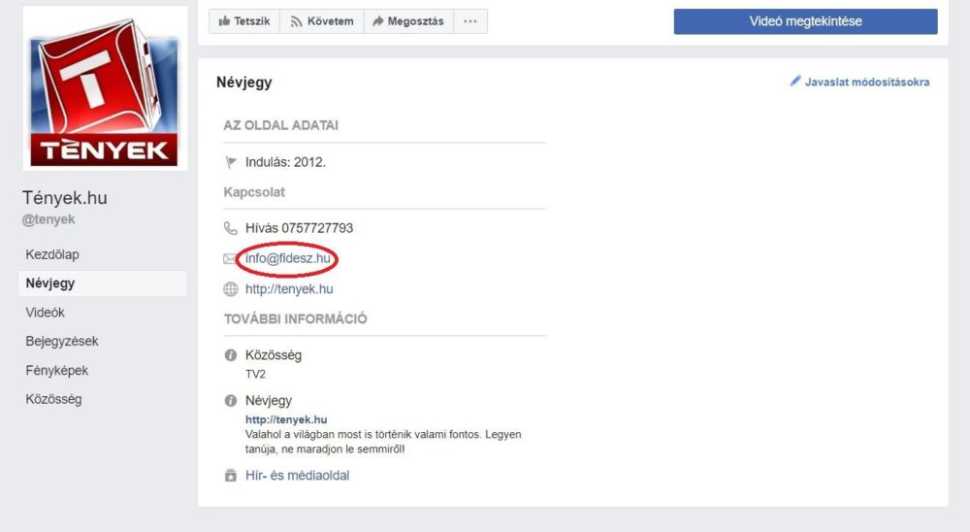
Task: Click the 'Valahol a világban' description text
Action: 383,442
